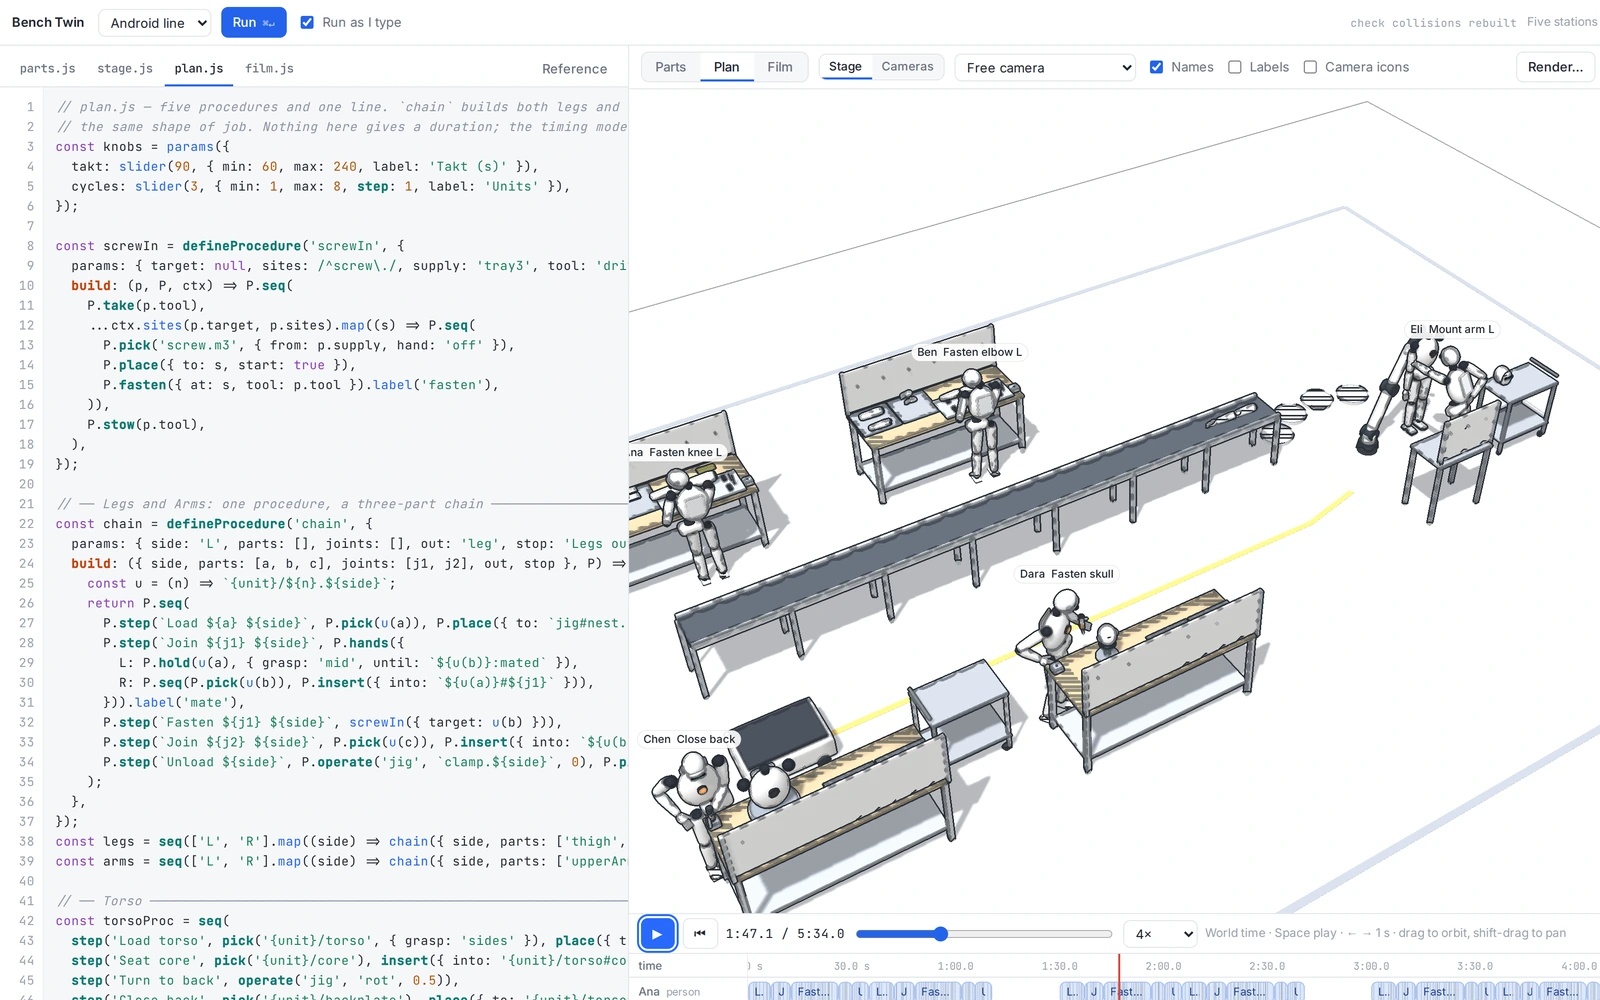Click the Chen Close back label
The width and height of the screenshot is (1600, 1000).
click(689, 739)
